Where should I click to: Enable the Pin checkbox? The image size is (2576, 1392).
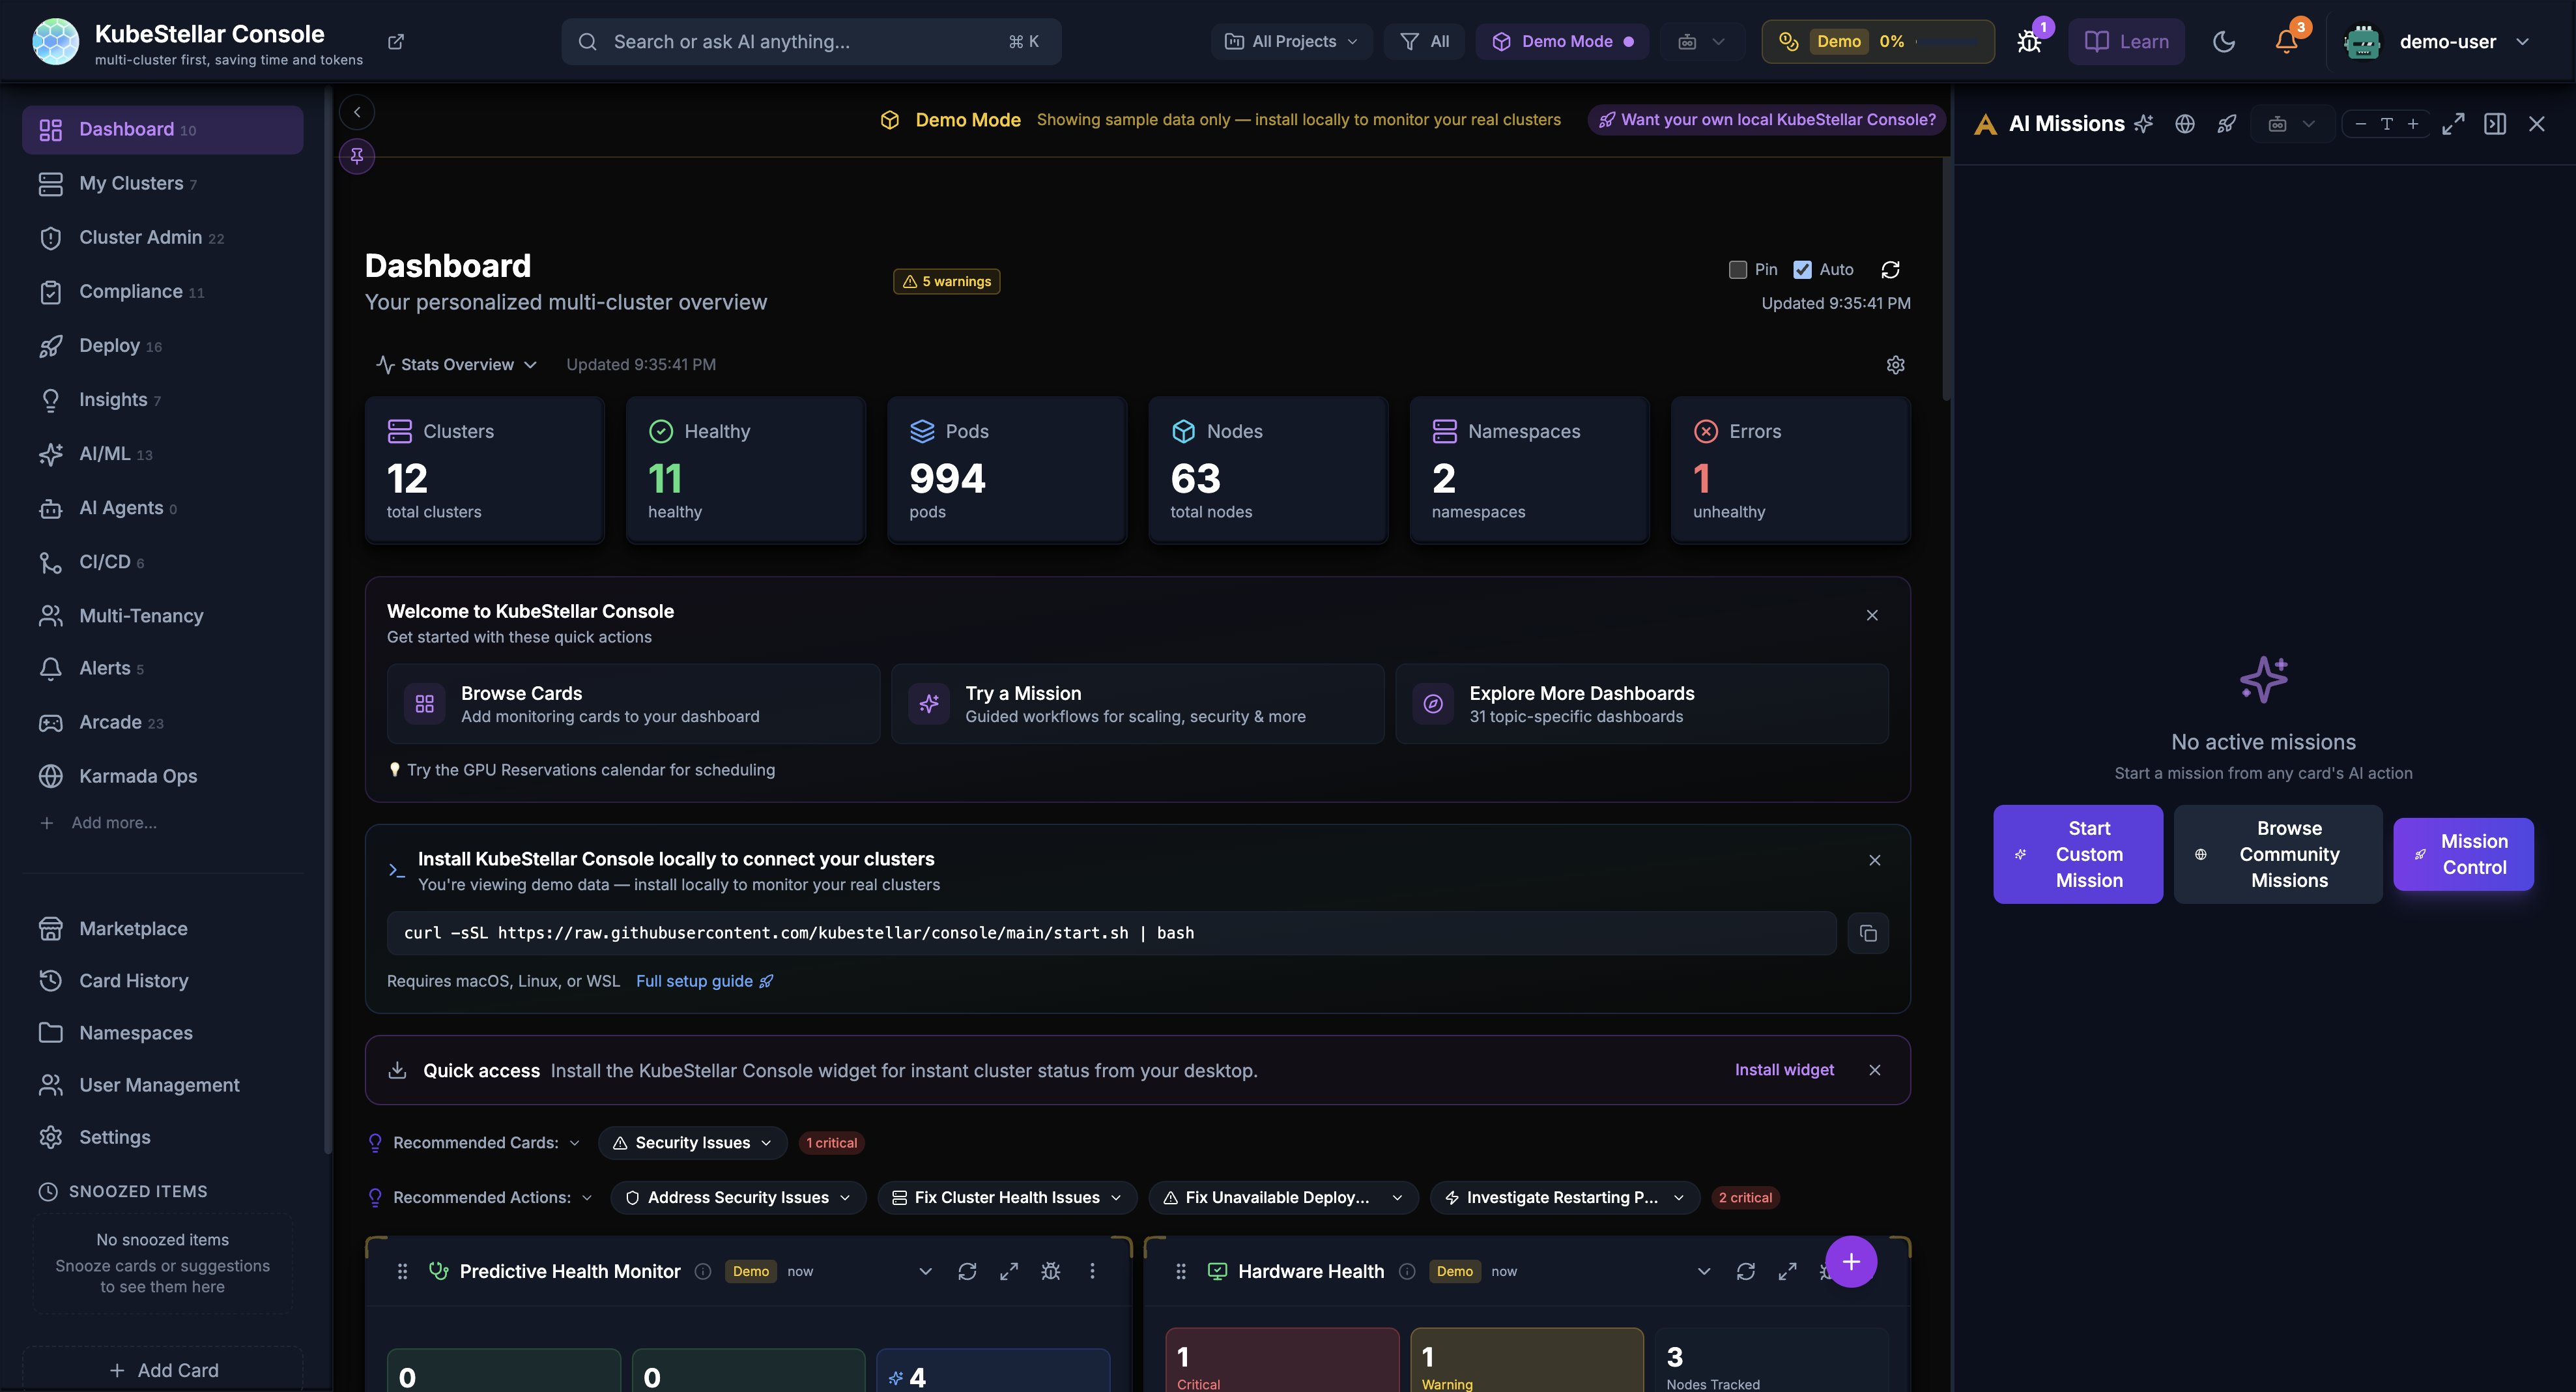[x=1738, y=270]
